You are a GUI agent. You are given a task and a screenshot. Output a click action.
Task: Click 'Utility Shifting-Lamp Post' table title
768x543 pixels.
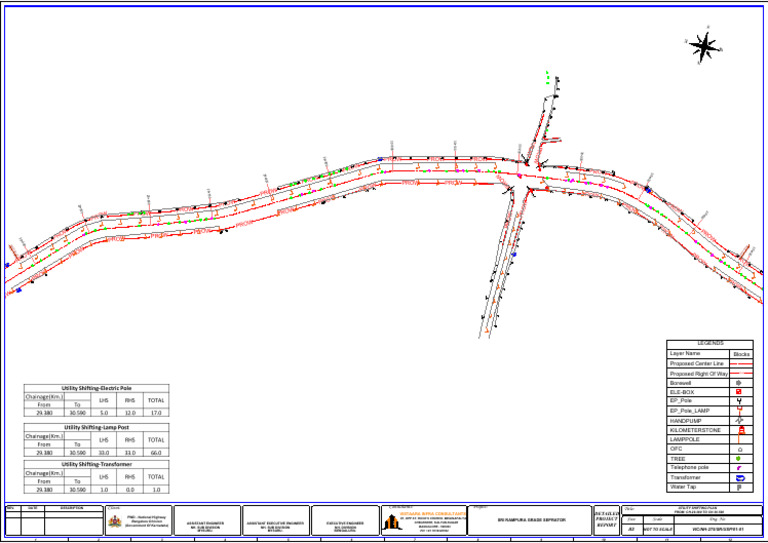coord(96,427)
